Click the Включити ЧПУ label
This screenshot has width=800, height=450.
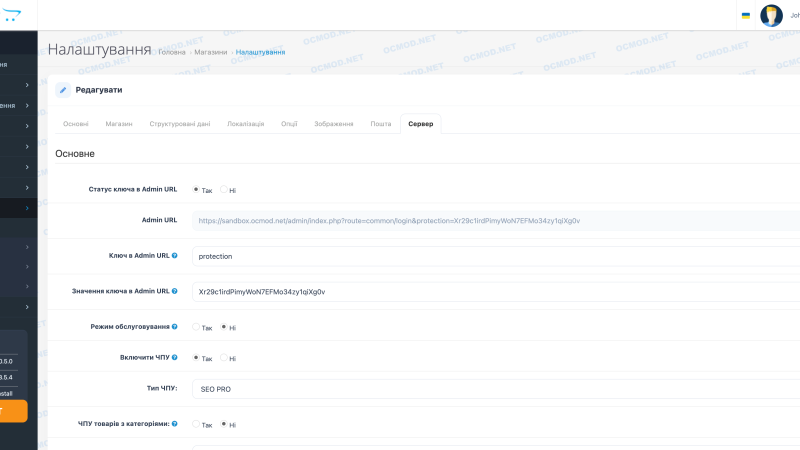145,358
